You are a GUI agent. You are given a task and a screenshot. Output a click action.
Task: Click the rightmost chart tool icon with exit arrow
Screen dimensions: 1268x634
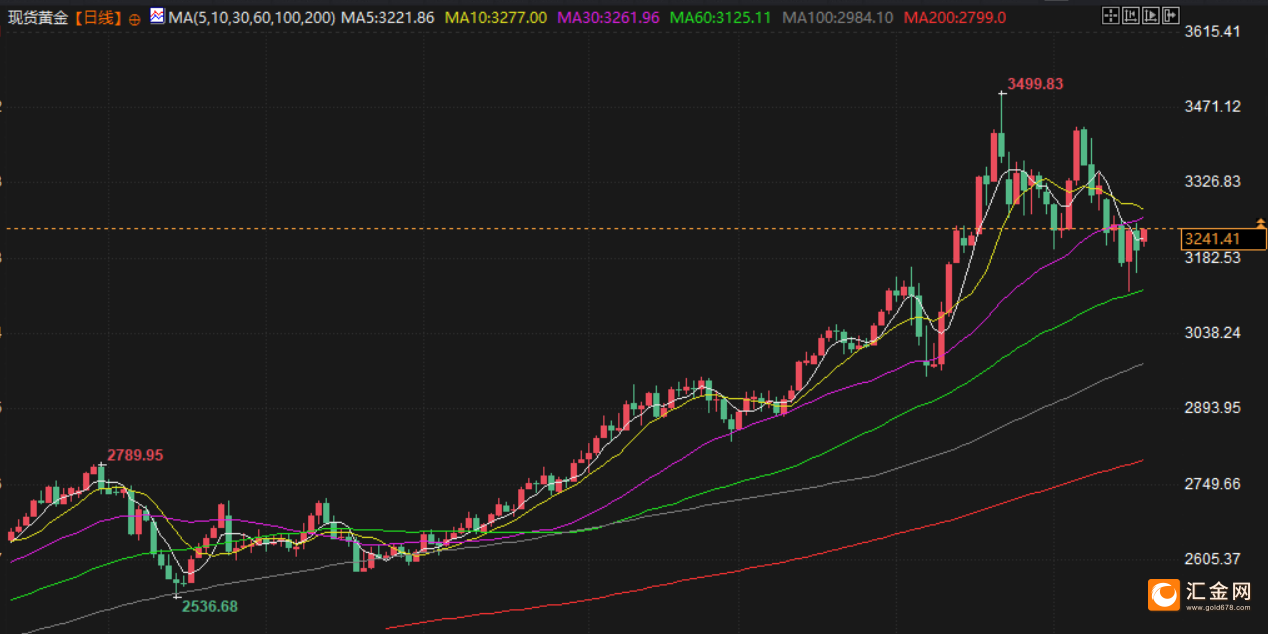pyautogui.click(x=1170, y=15)
